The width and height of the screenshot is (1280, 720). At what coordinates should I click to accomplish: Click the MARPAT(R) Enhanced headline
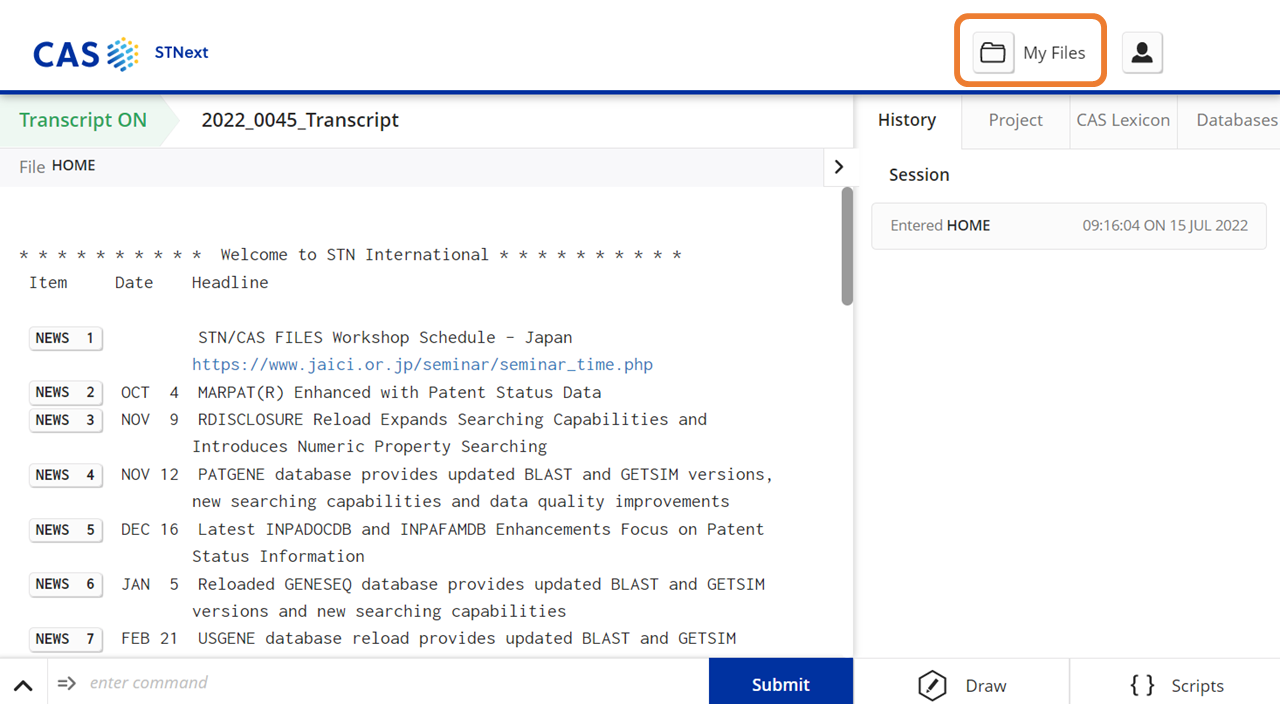coord(400,392)
